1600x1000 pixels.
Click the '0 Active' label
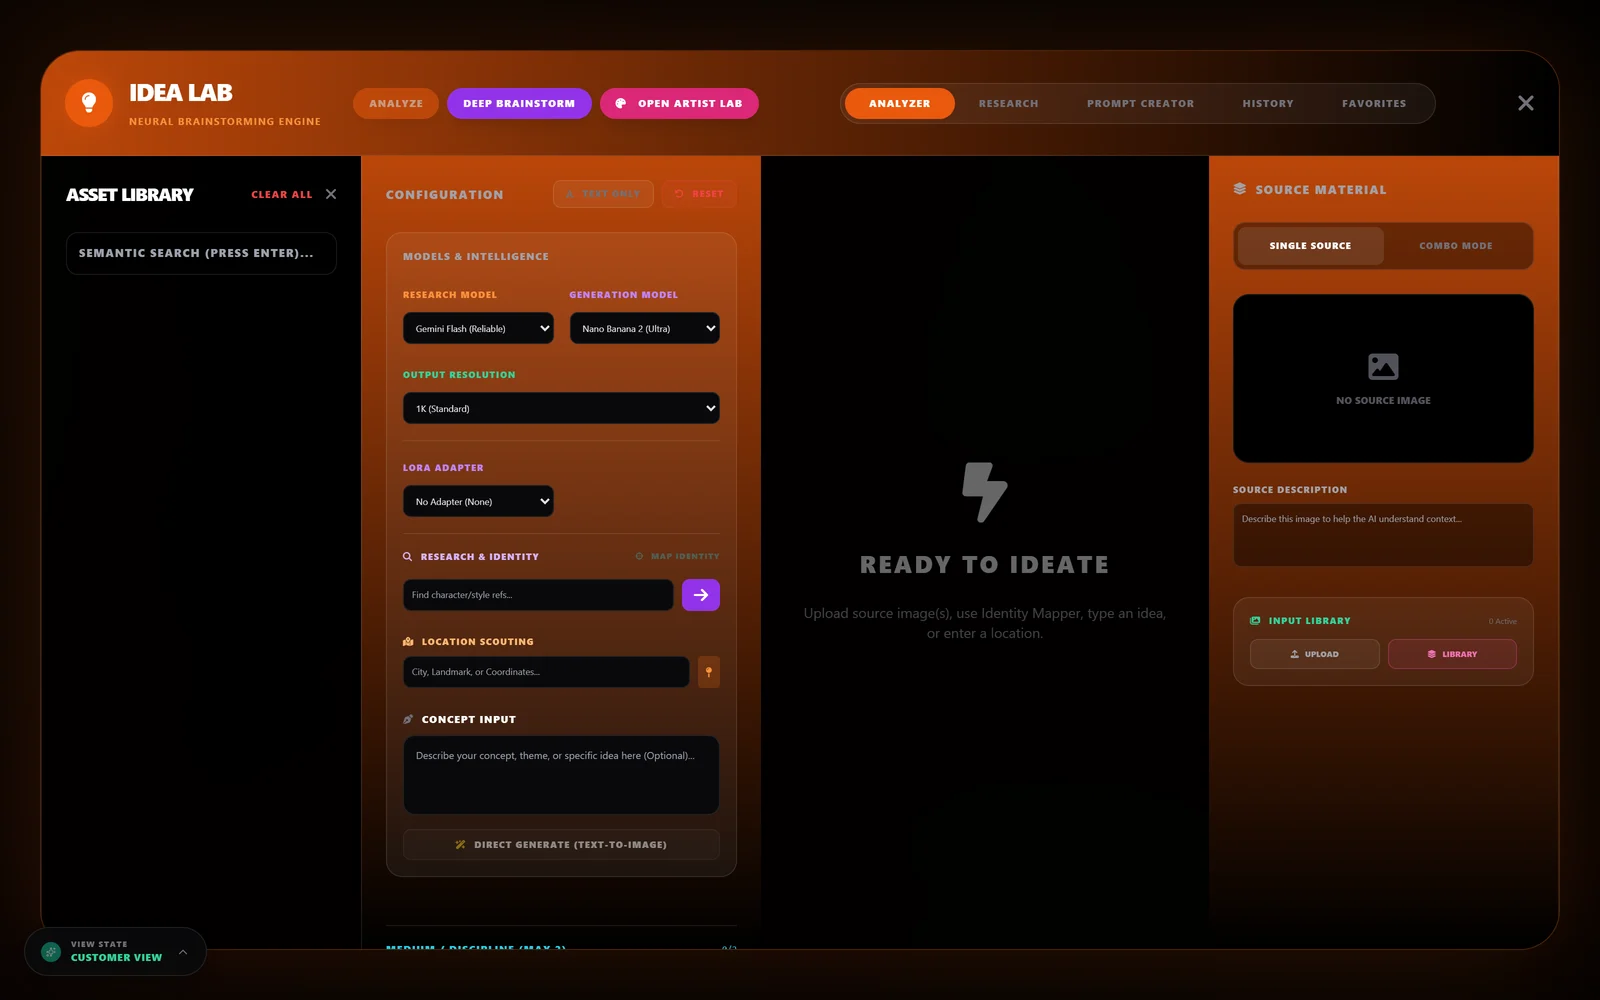point(1502,621)
